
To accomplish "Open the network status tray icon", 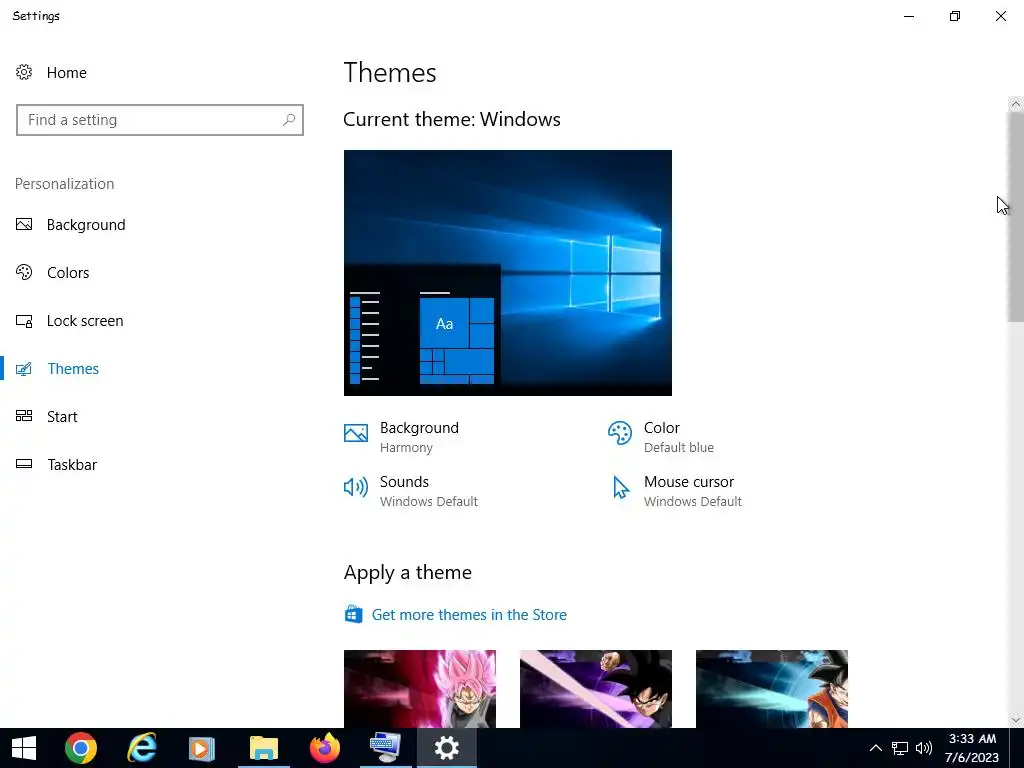I will (x=900, y=748).
